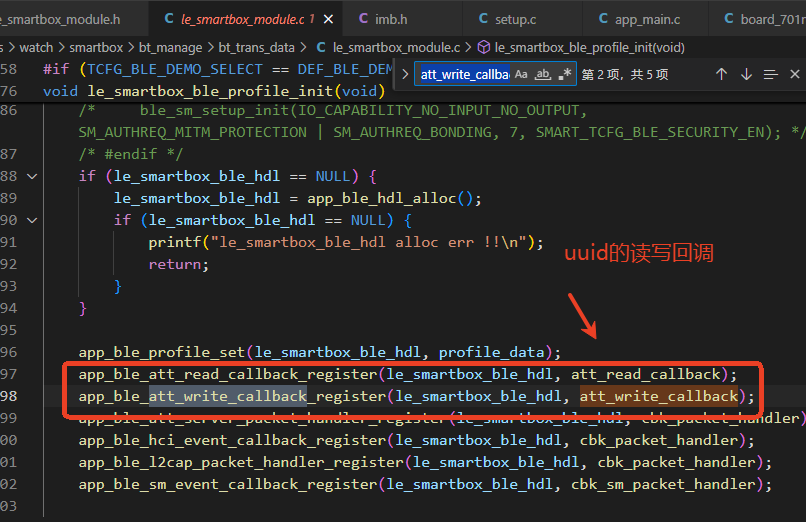Screen dimensions: 806x522
Task: Close the find widget
Action: pos(795,74)
